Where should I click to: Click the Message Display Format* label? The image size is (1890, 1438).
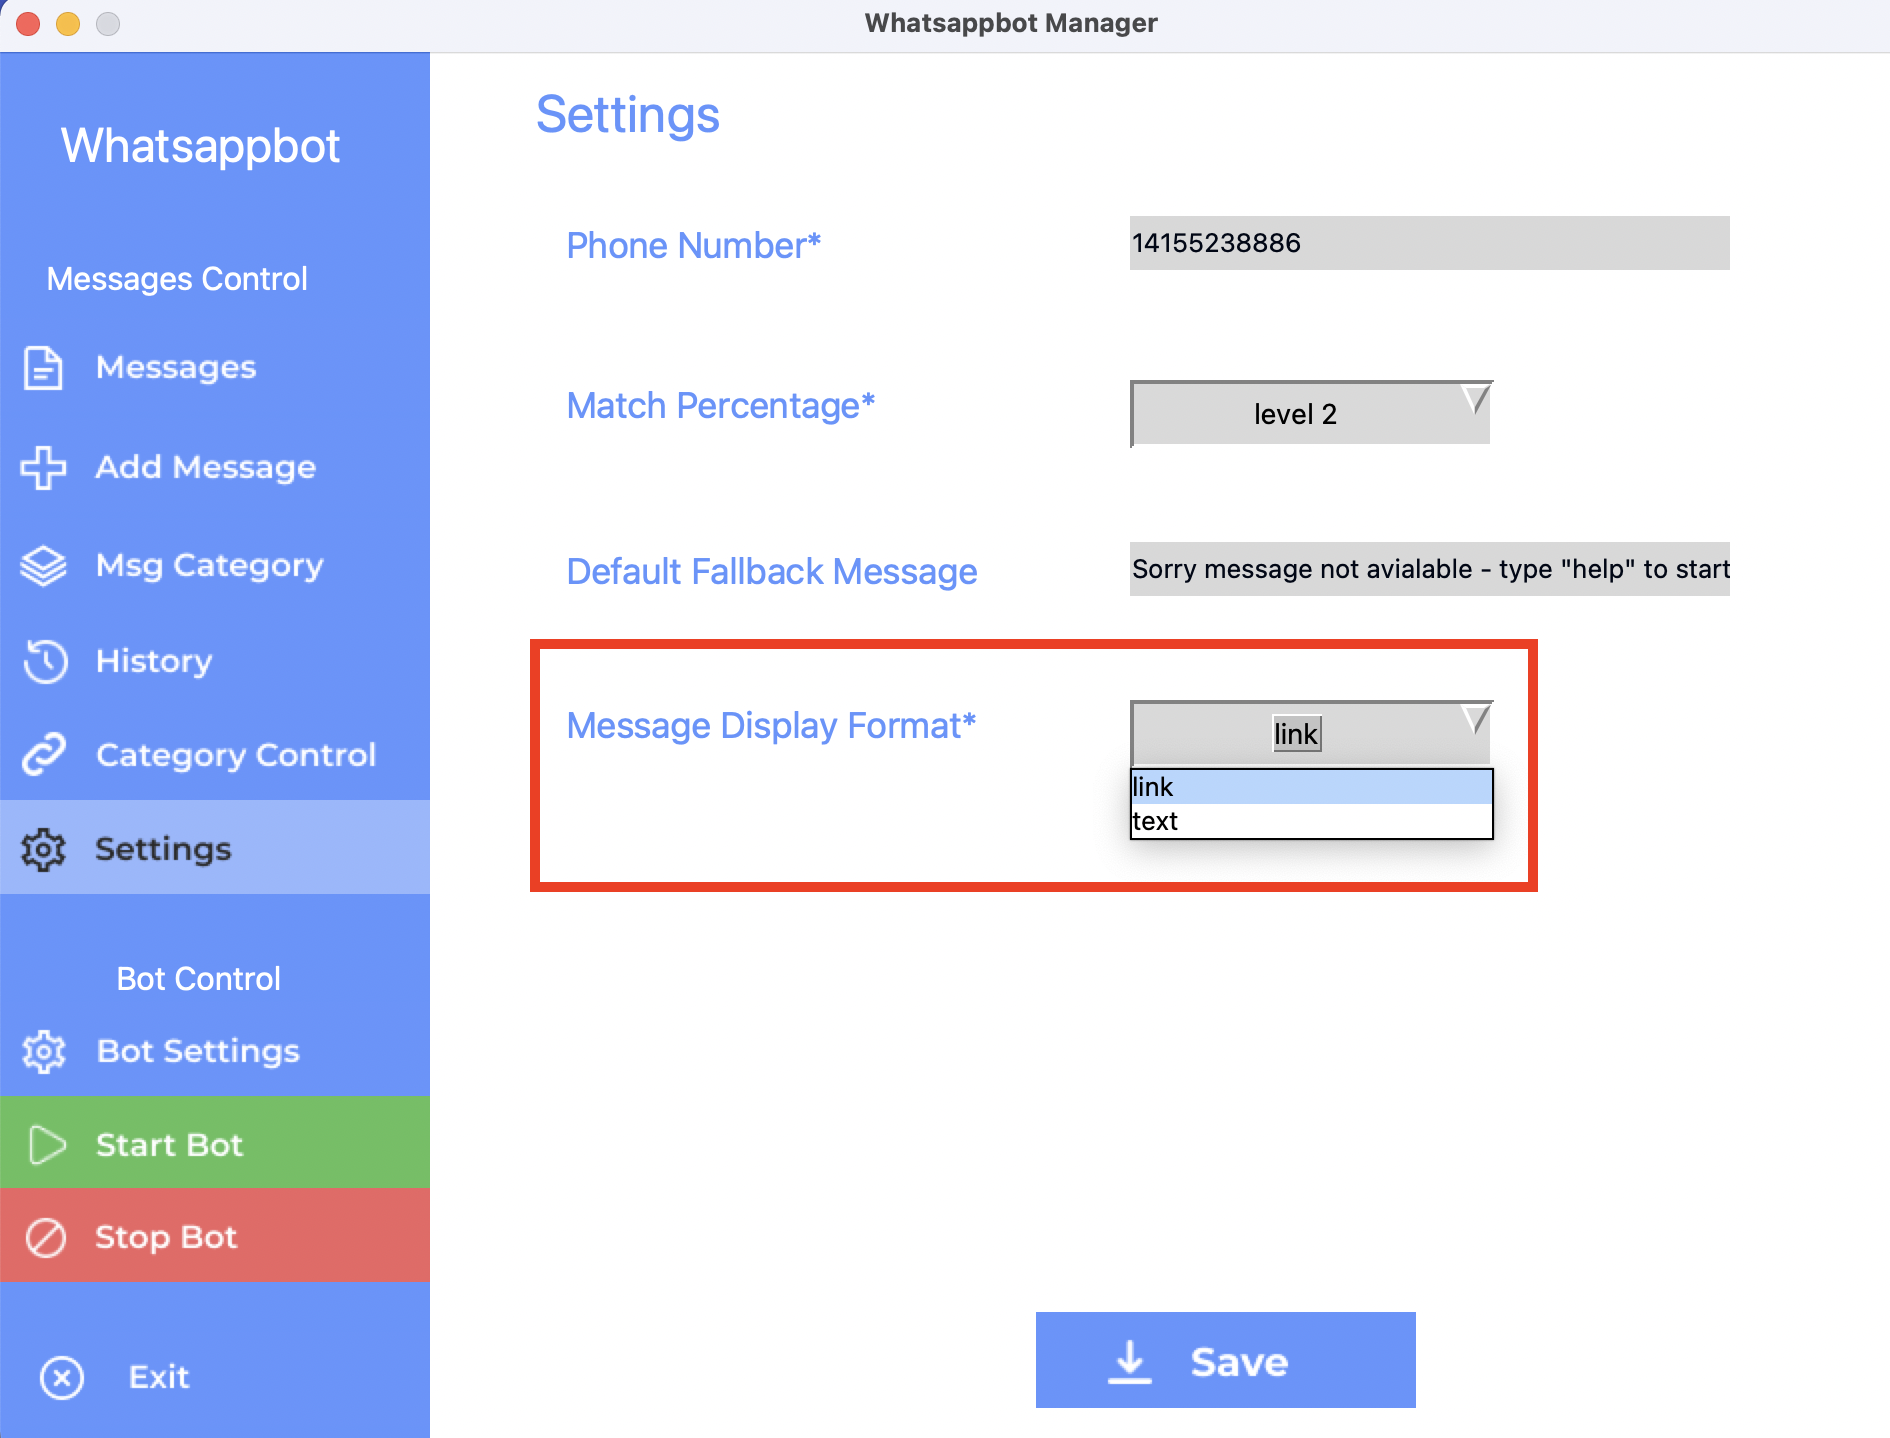pos(771,726)
